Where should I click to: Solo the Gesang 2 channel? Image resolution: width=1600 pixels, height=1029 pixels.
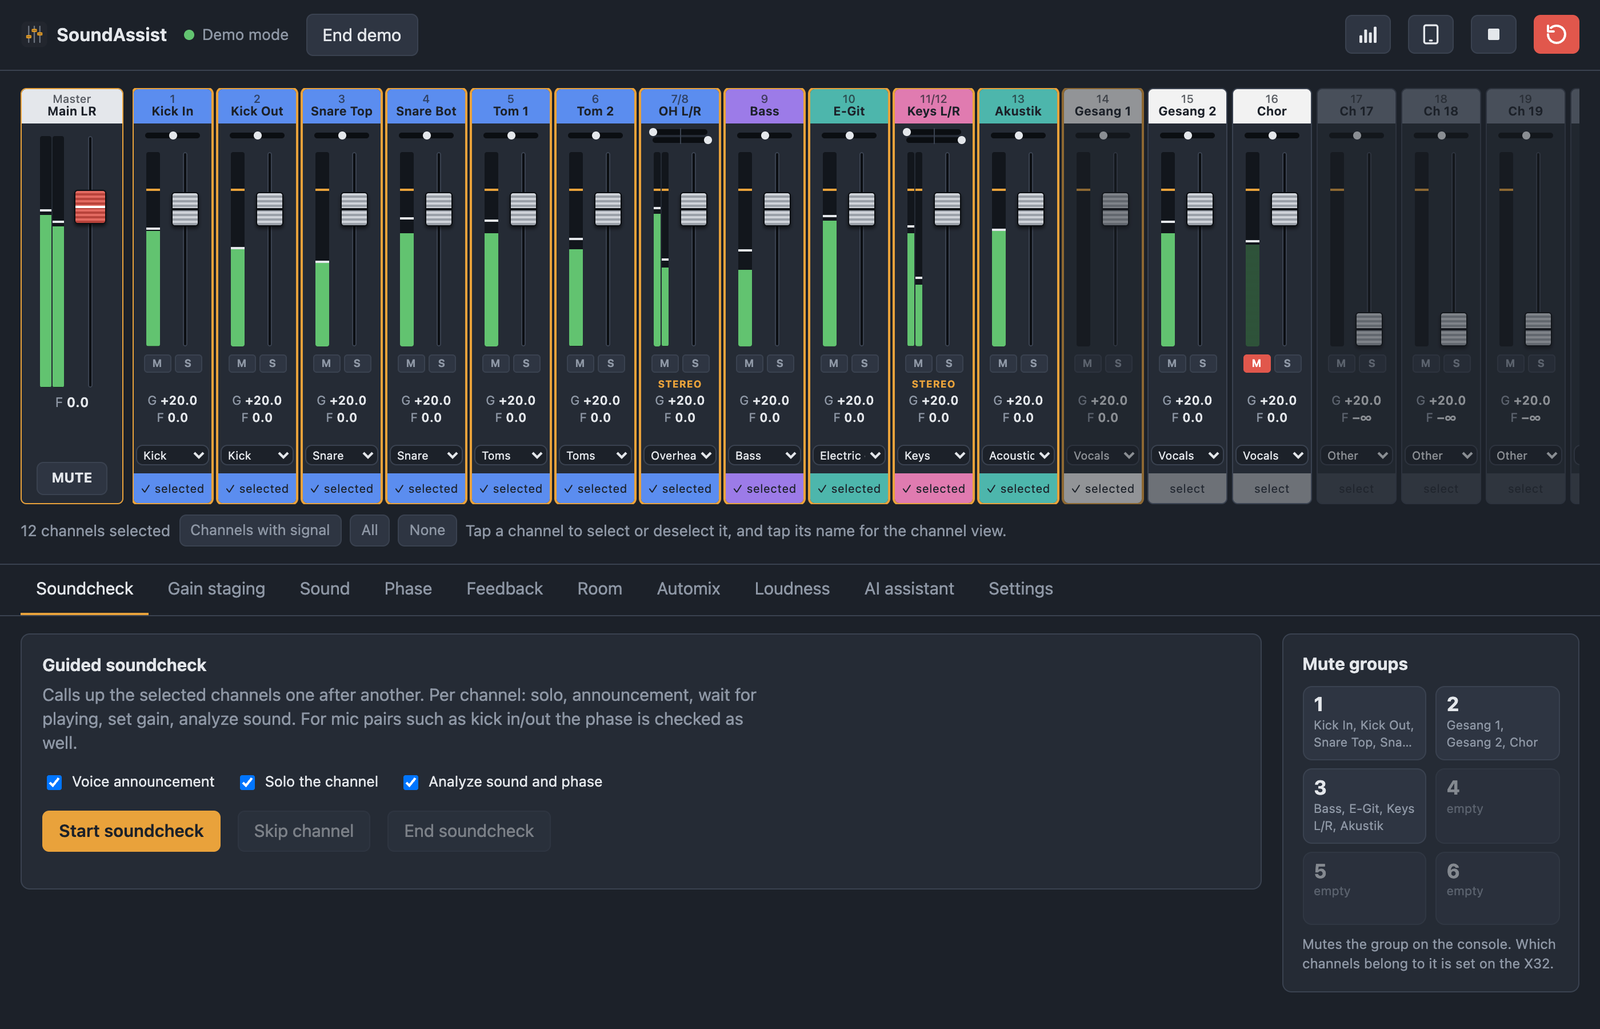(1203, 363)
